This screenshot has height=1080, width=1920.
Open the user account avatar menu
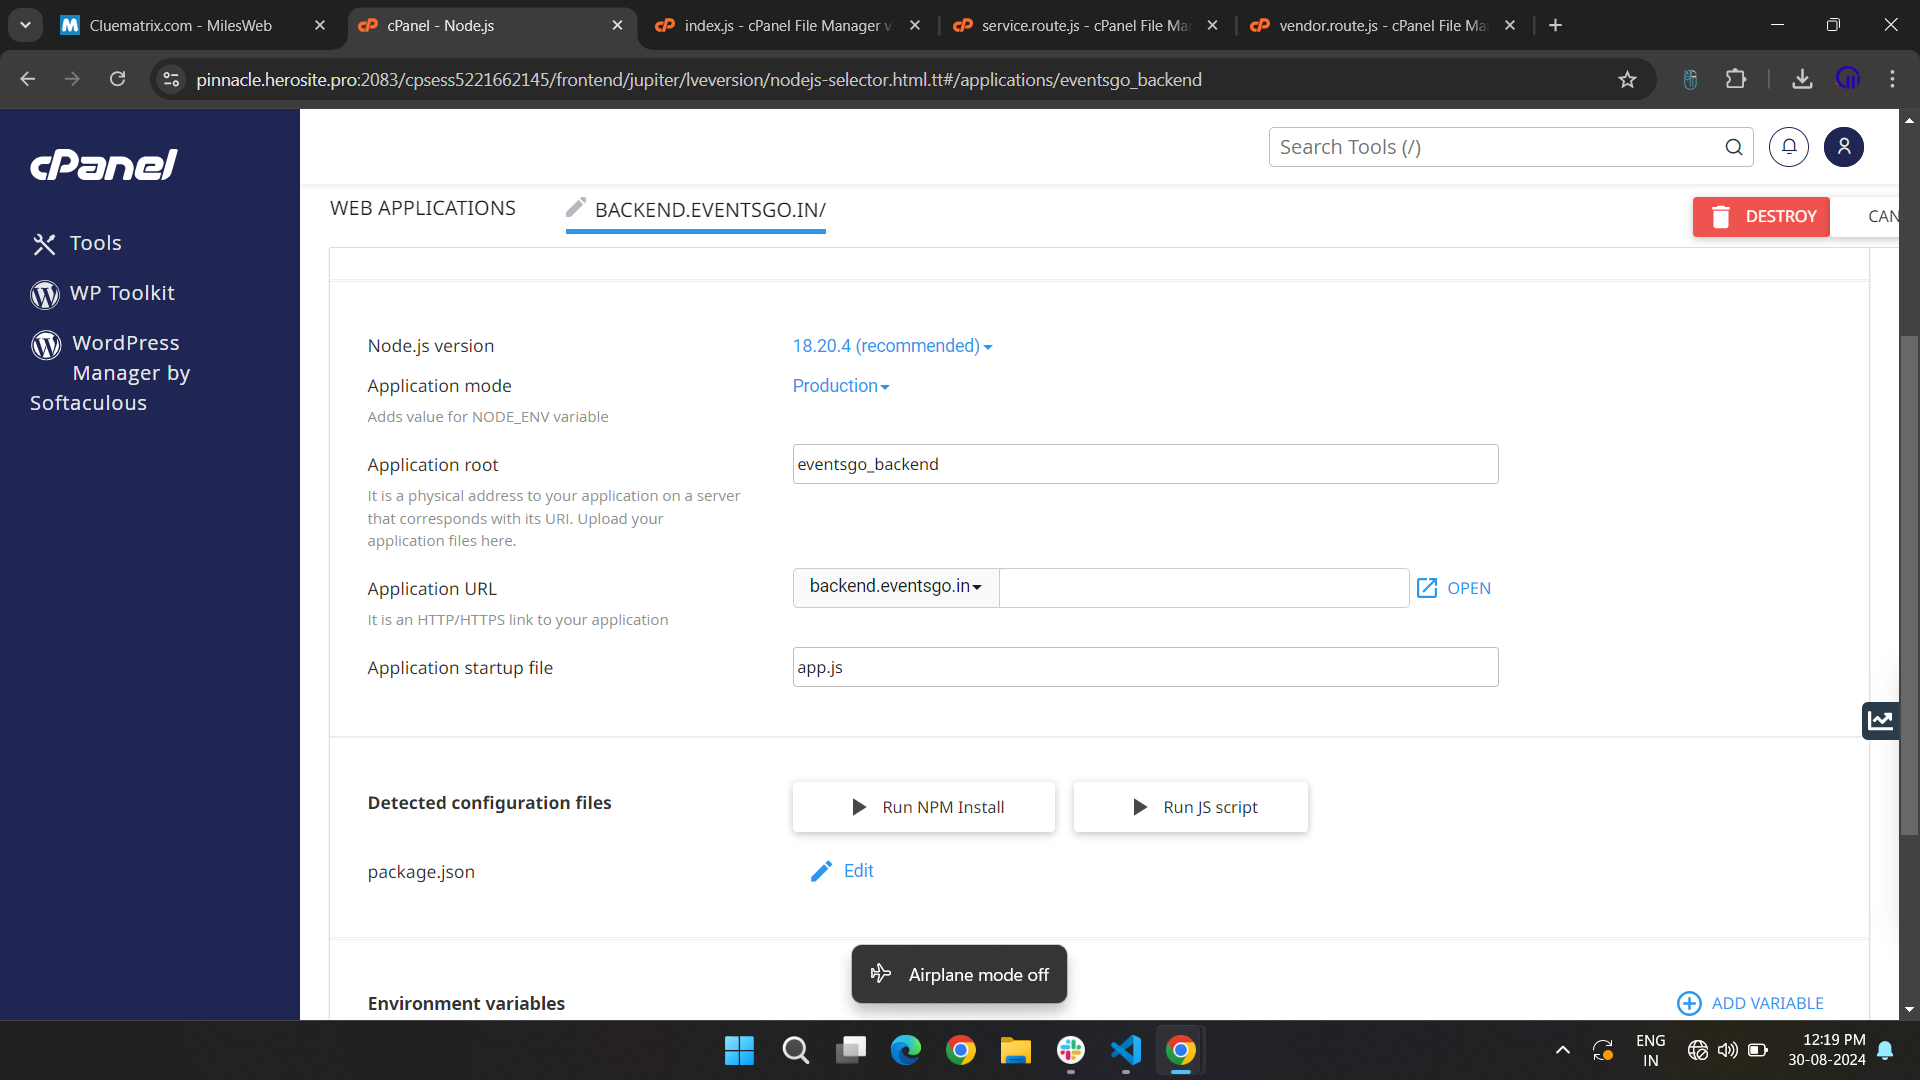1843,147
